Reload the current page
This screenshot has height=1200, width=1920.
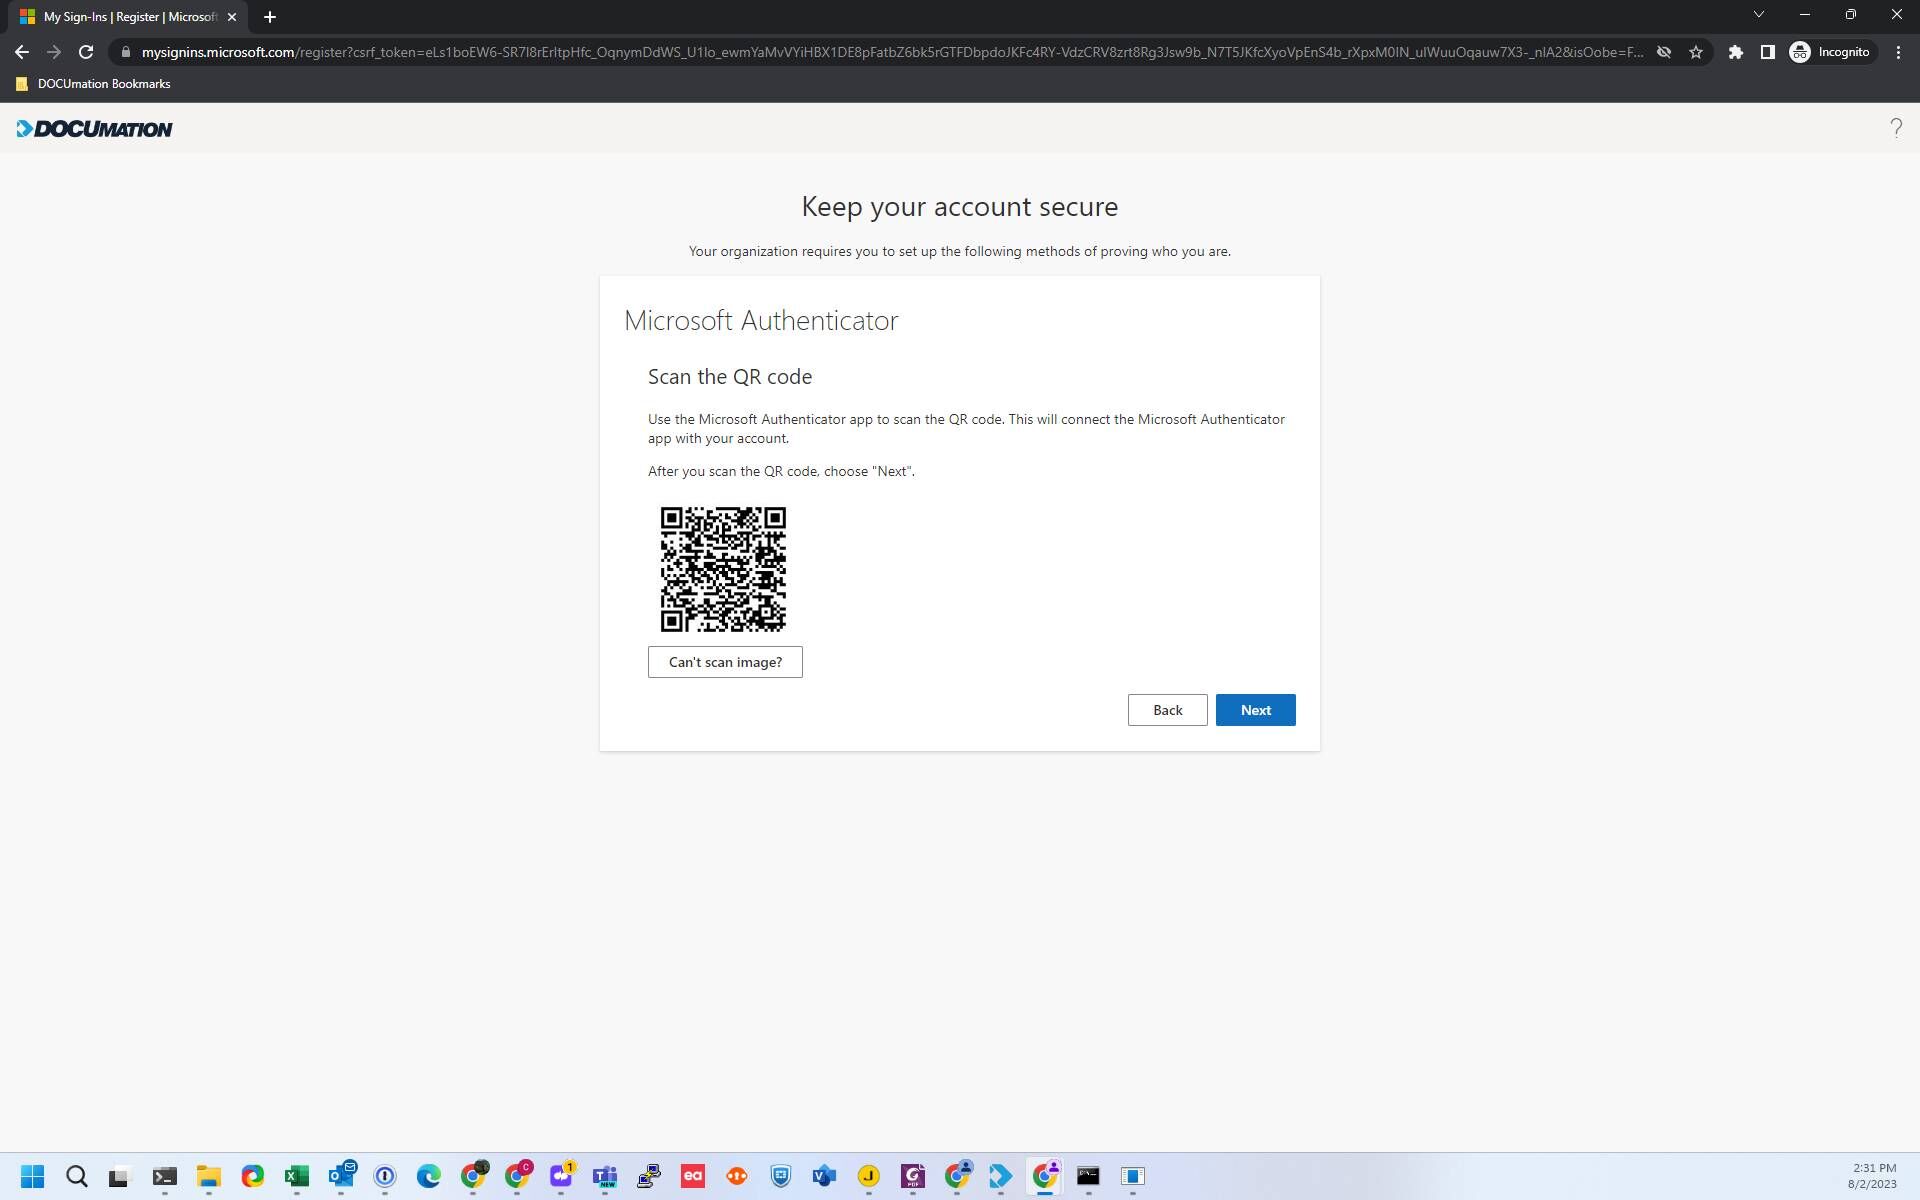(85, 51)
